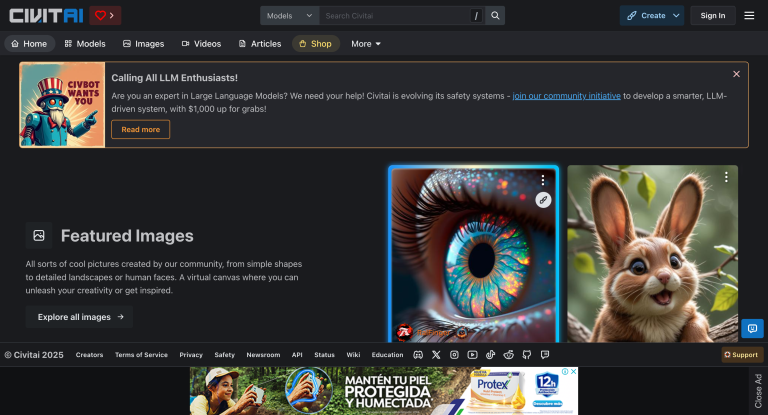Open the feedback chat bubble button
The image size is (768, 415).
752,328
